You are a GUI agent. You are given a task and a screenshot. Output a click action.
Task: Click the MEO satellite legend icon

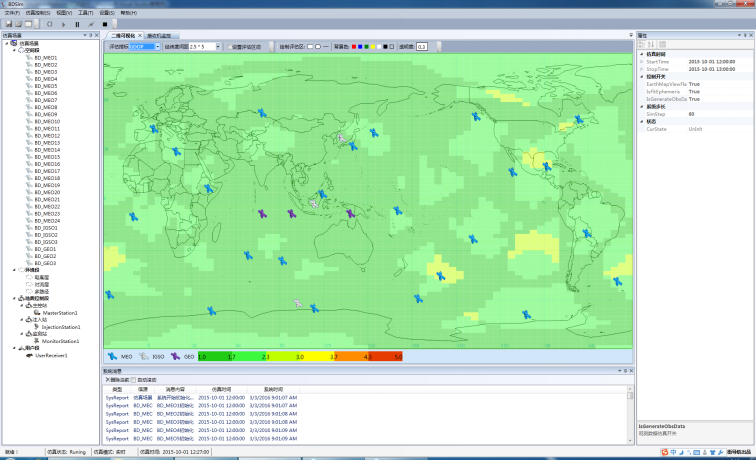tap(112, 356)
